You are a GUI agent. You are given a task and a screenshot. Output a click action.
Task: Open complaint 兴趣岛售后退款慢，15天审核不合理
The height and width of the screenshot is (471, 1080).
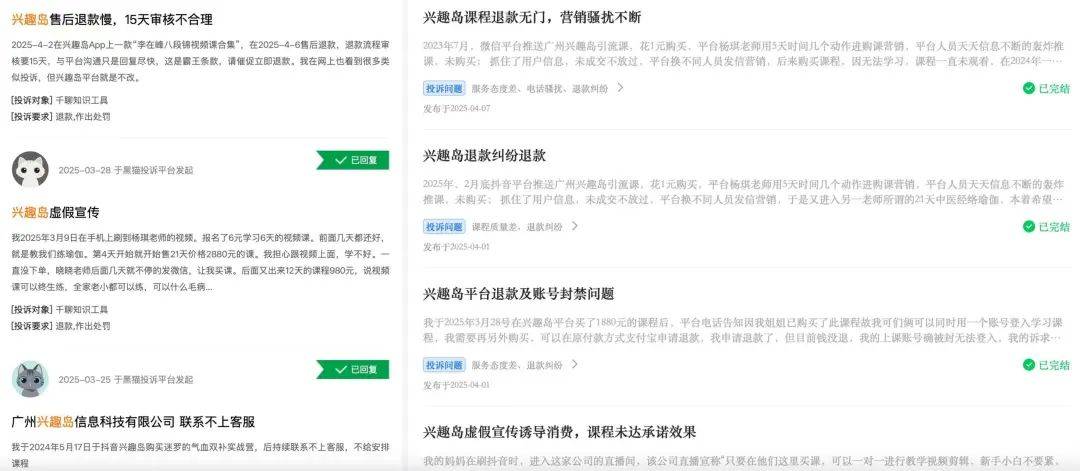point(112,20)
